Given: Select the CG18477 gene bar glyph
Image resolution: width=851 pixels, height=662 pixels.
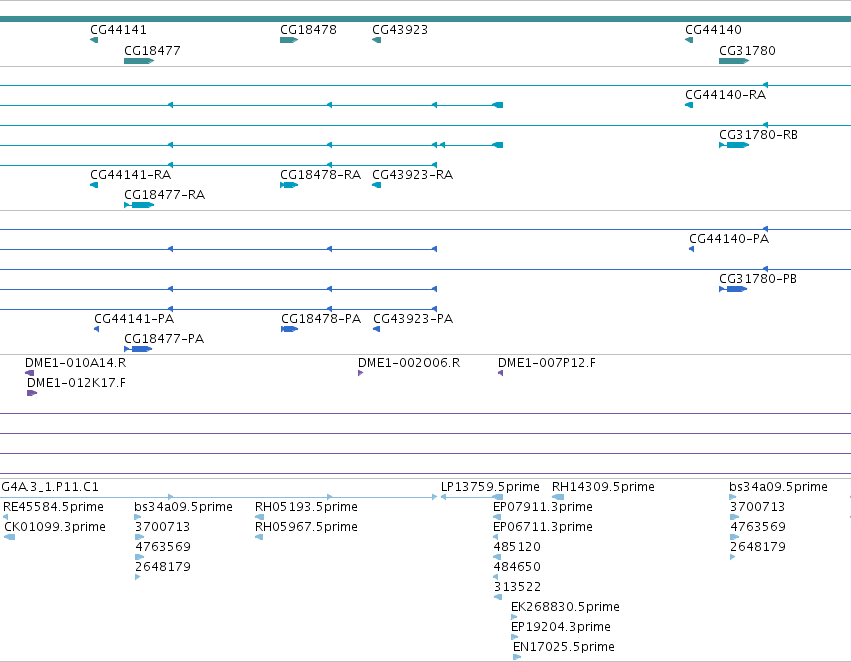Looking at the screenshot, I should 139,61.
